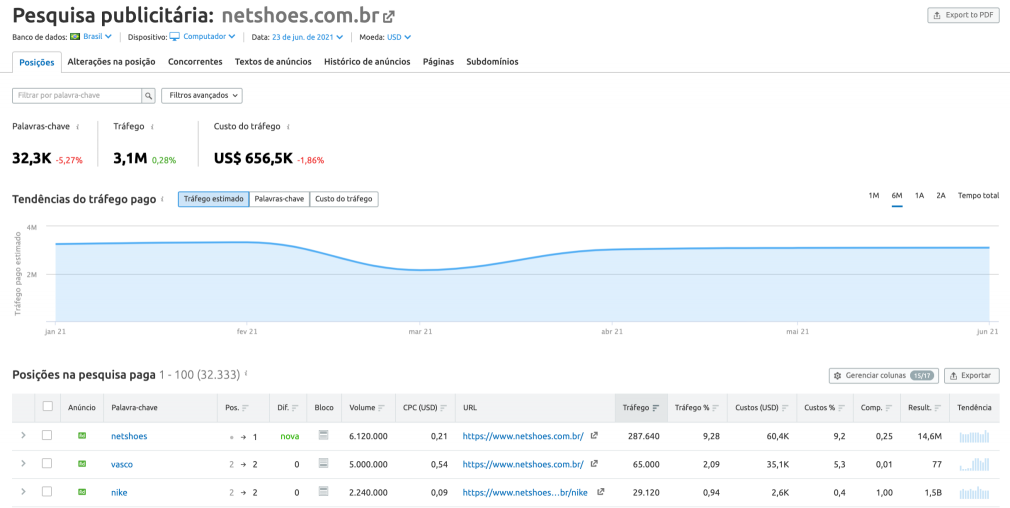The height and width of the screenshot is (508, 1010).
Task: Switch to Alterações na posição tab
Action: (x=111, y=62)
